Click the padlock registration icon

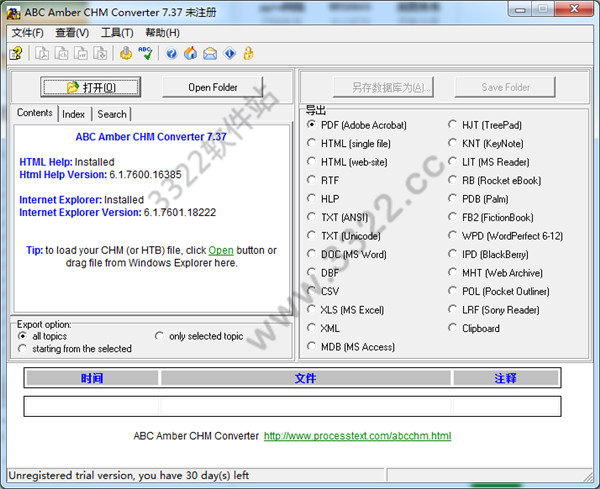click(x=248, y=54)
